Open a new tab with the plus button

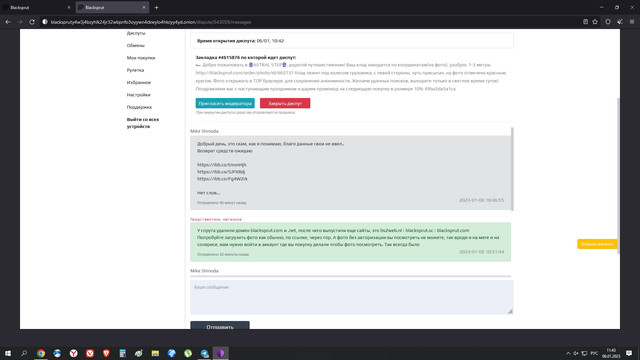coord(156,7)
